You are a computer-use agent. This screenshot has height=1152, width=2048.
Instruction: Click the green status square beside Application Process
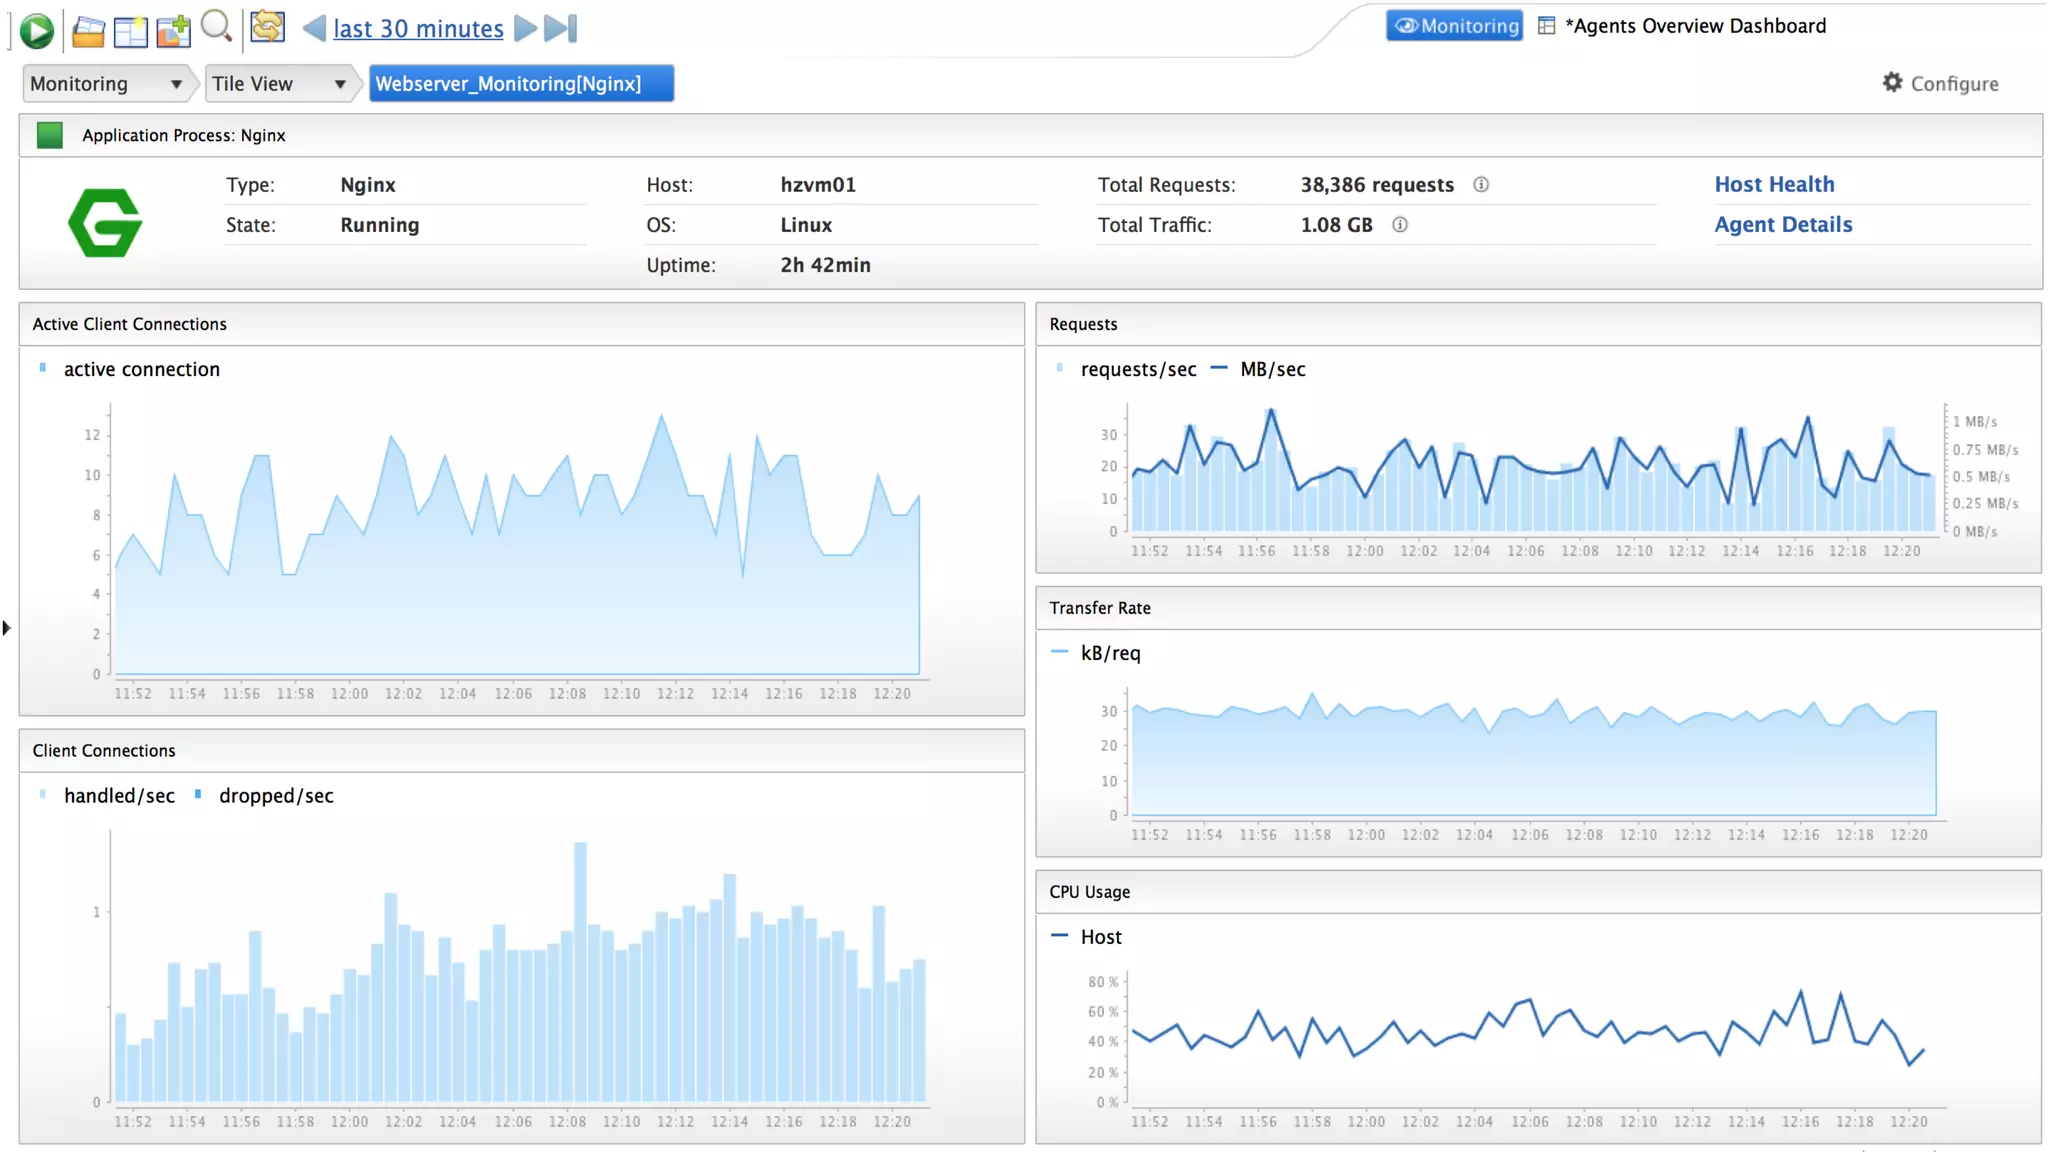point(50,135)
